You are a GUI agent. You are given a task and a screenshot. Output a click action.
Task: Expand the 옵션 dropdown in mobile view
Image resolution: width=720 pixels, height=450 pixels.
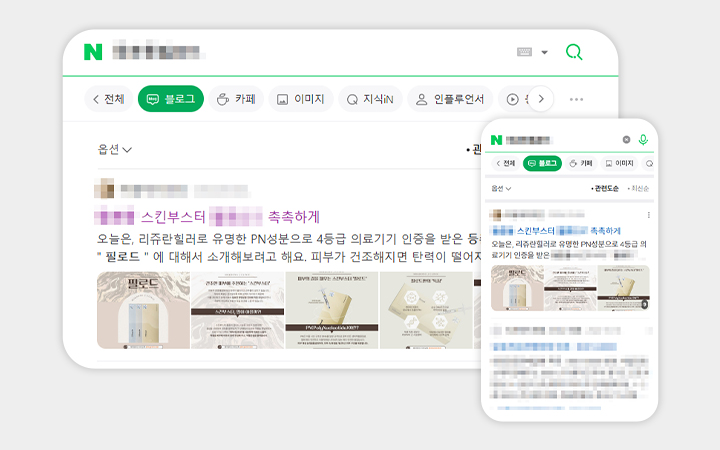click(x=501, y=188)
